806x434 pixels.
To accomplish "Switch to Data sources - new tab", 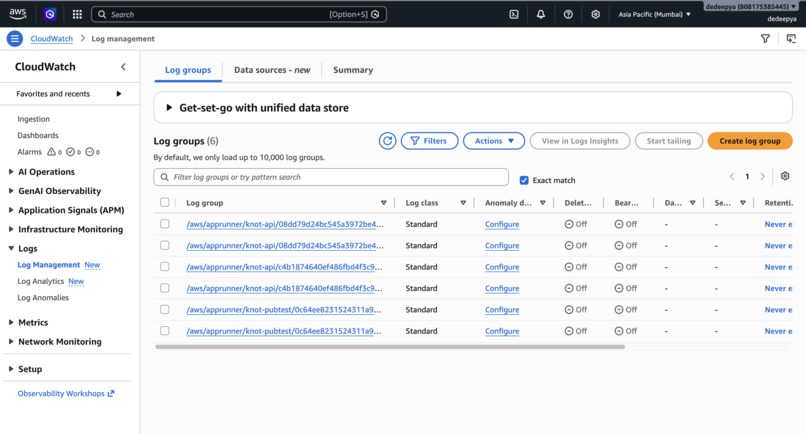I will pyautogui.click(x=272, y=70).
